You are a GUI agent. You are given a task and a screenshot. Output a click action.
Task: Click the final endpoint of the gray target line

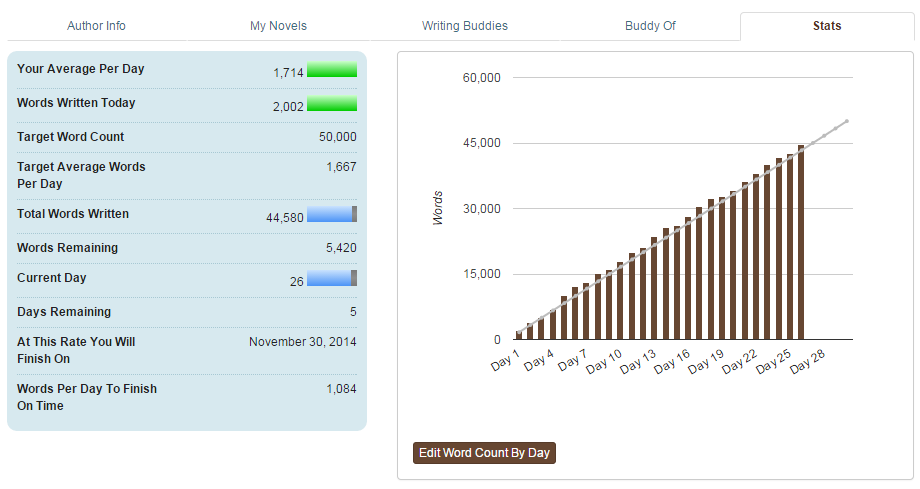coord(847,121)
